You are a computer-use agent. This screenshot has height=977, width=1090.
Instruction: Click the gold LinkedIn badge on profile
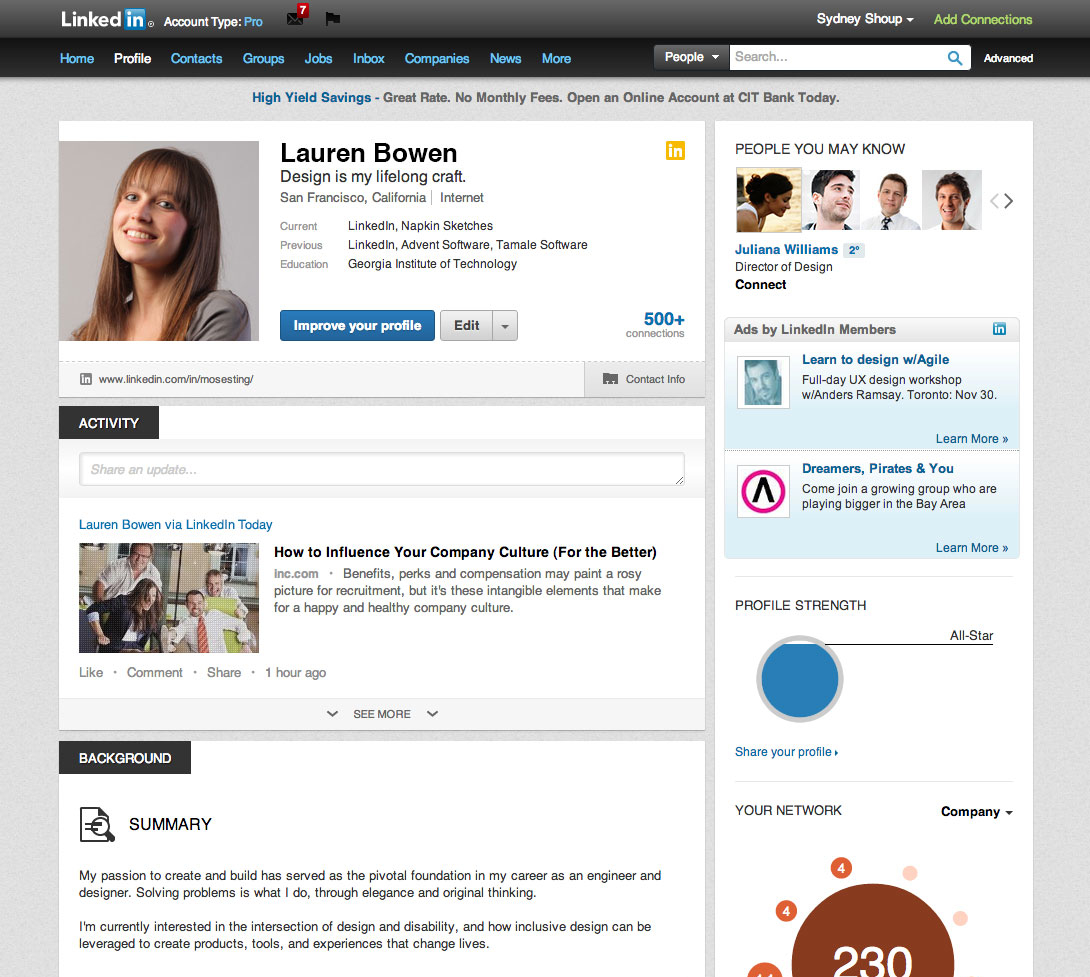[675, 150]
